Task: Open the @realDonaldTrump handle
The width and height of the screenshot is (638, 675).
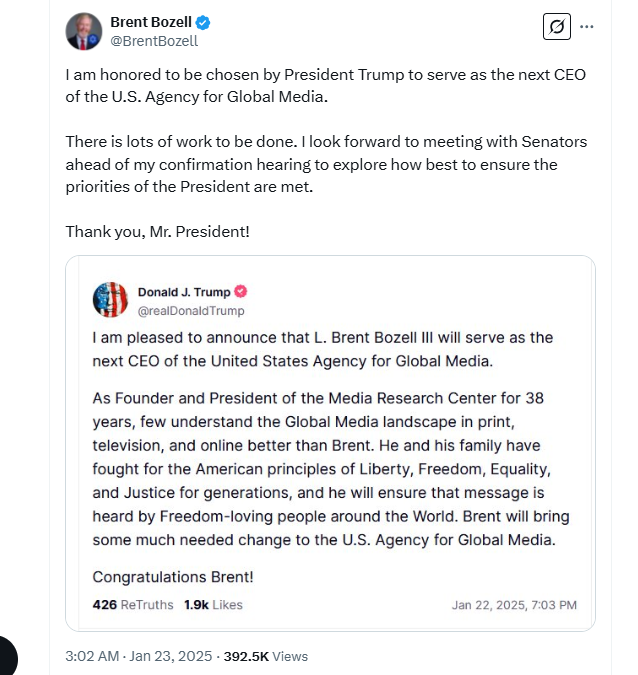Action: (191, 310)
